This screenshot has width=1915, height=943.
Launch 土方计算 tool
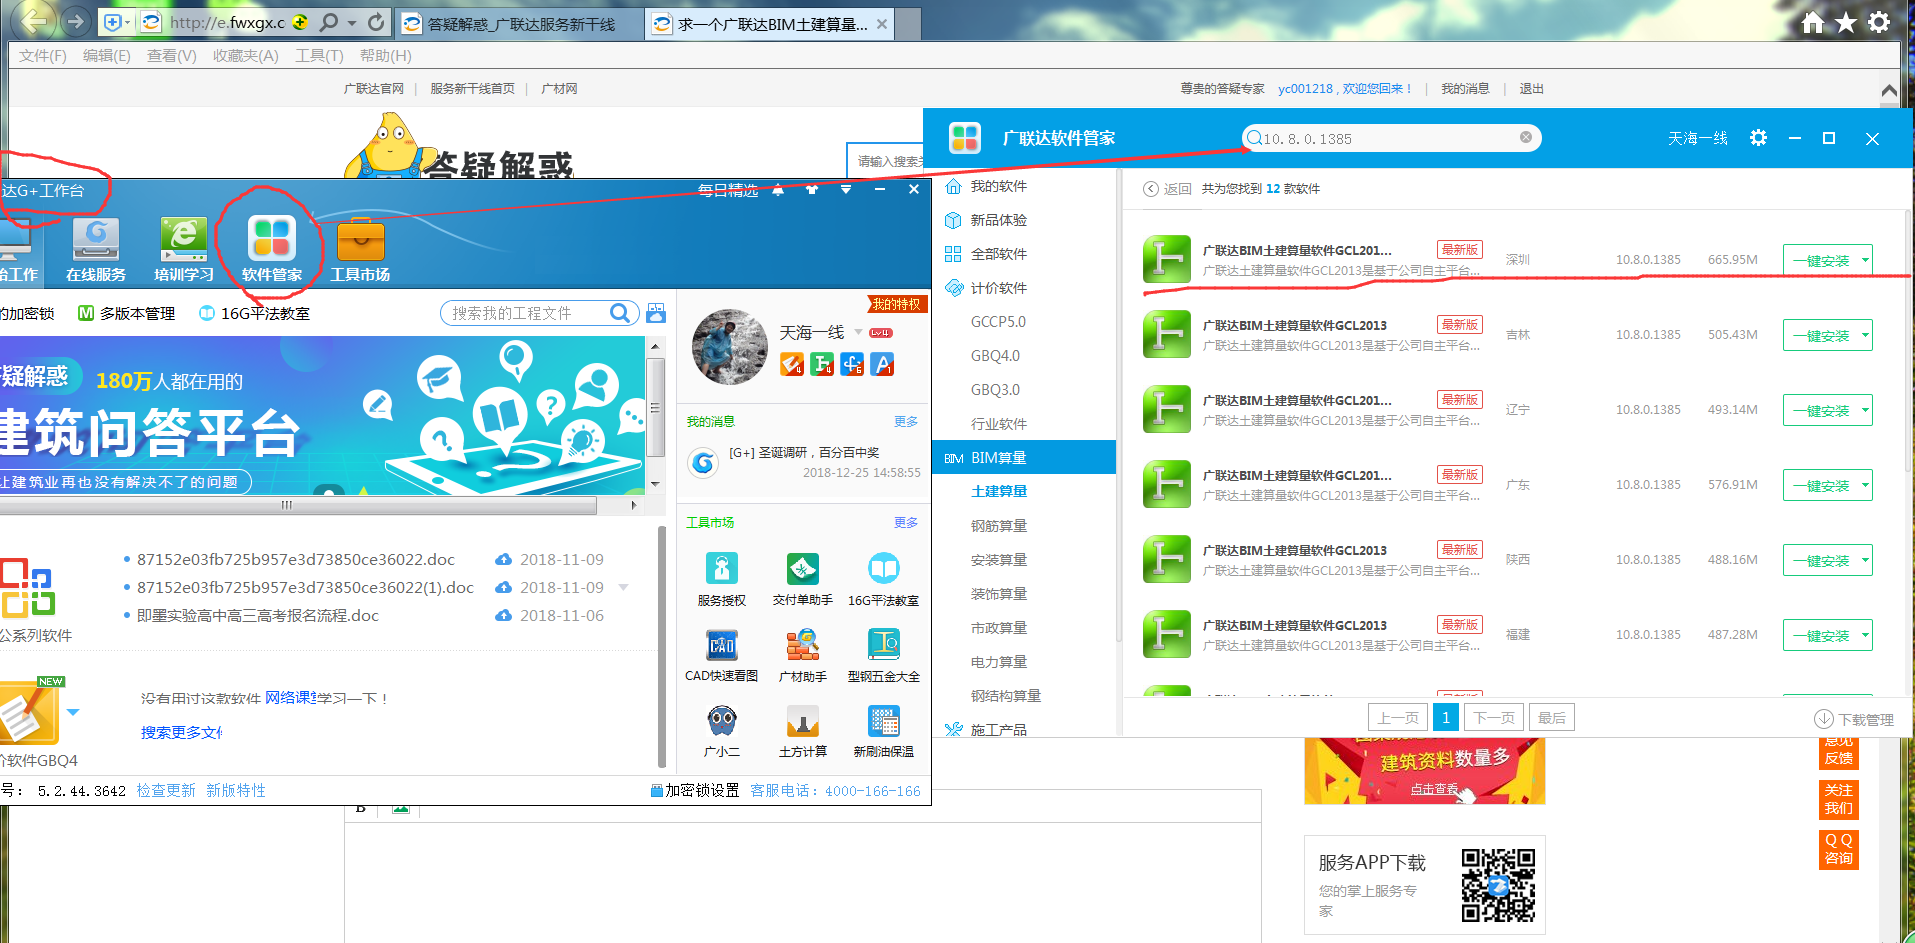tap(803, 730)
